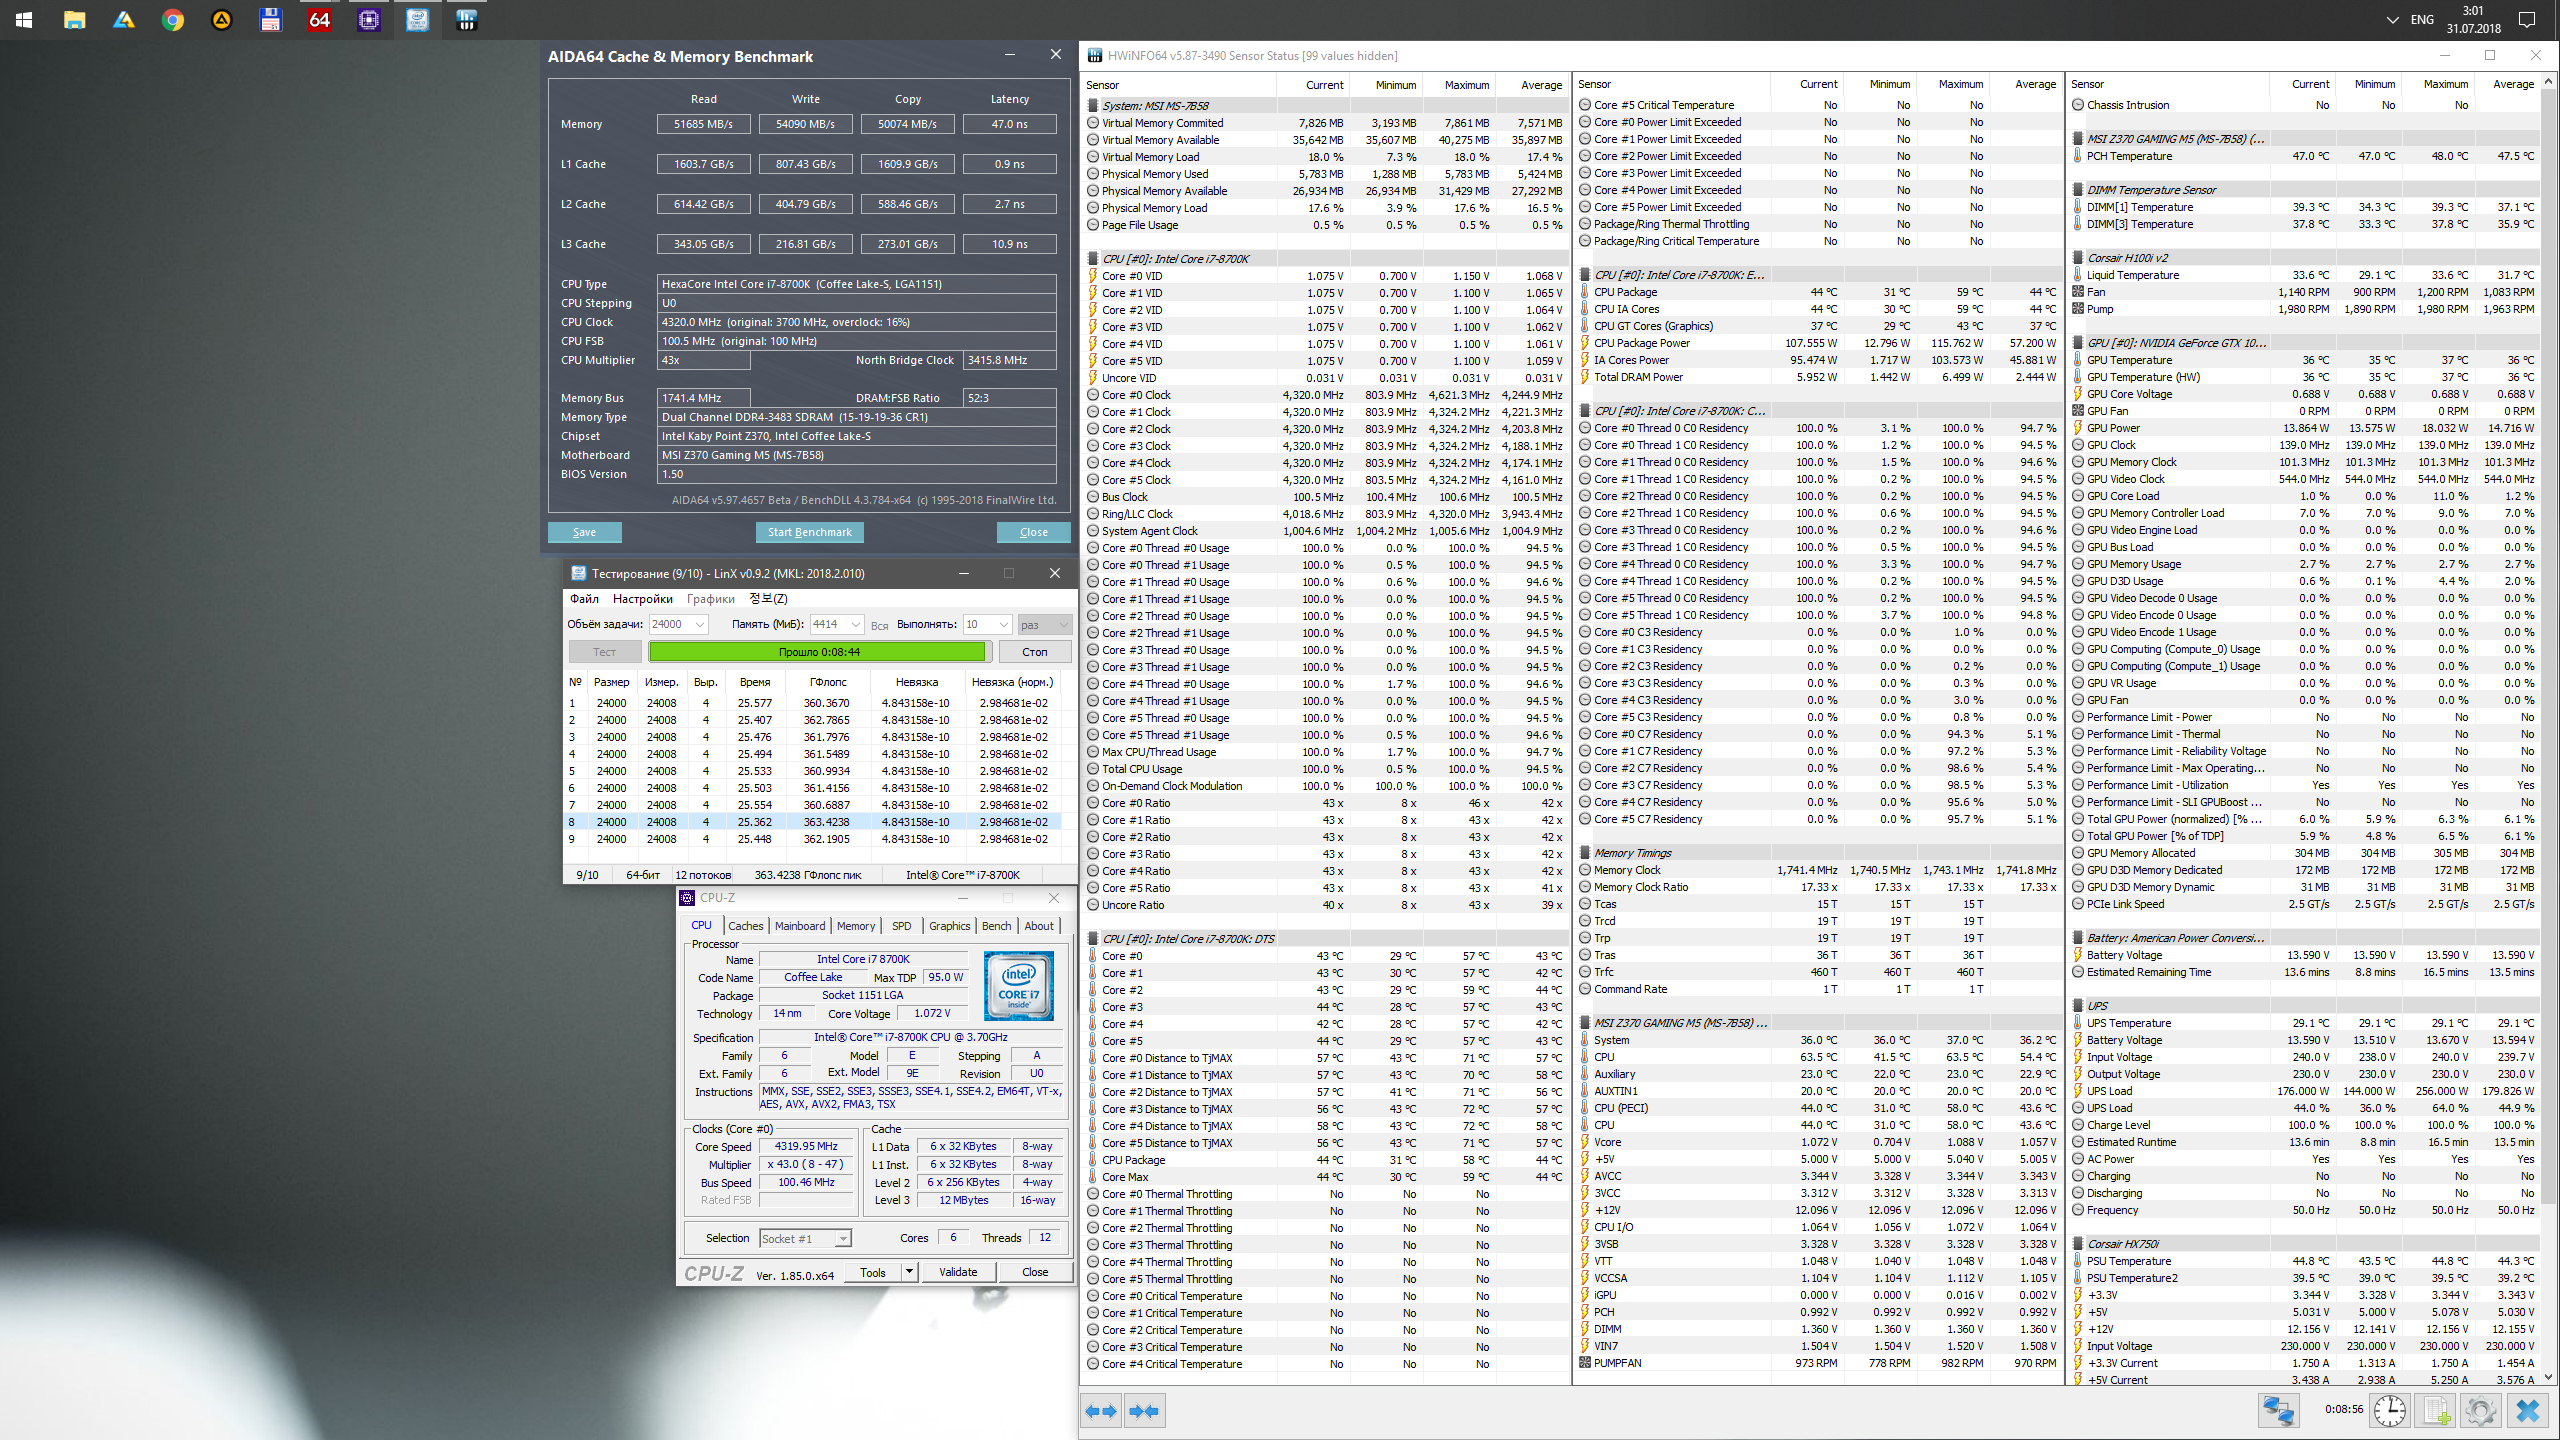Open HWiNFO sensor settings gear

(x=2481, y=1411)
